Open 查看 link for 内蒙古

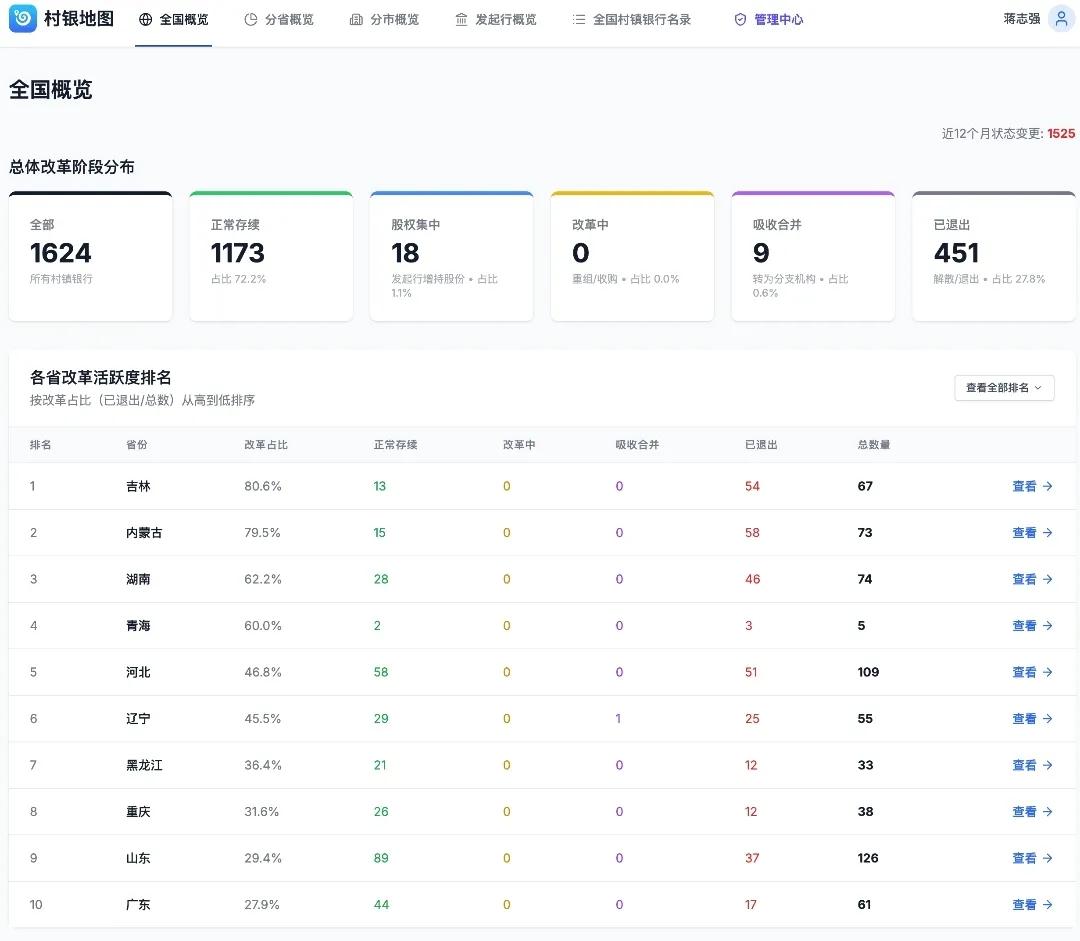[x=1032, y=533]
